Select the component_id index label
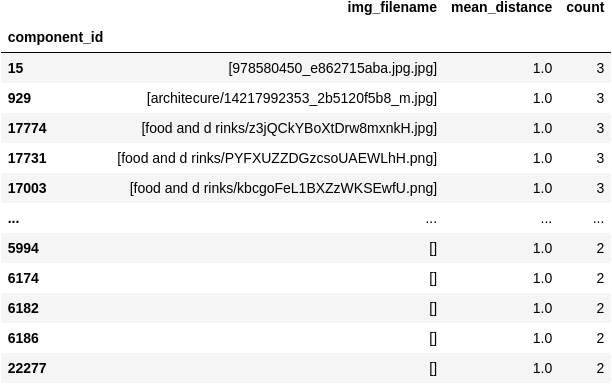Screen dimensions: 612x384 pyautogui.click(x=55, y=37)
